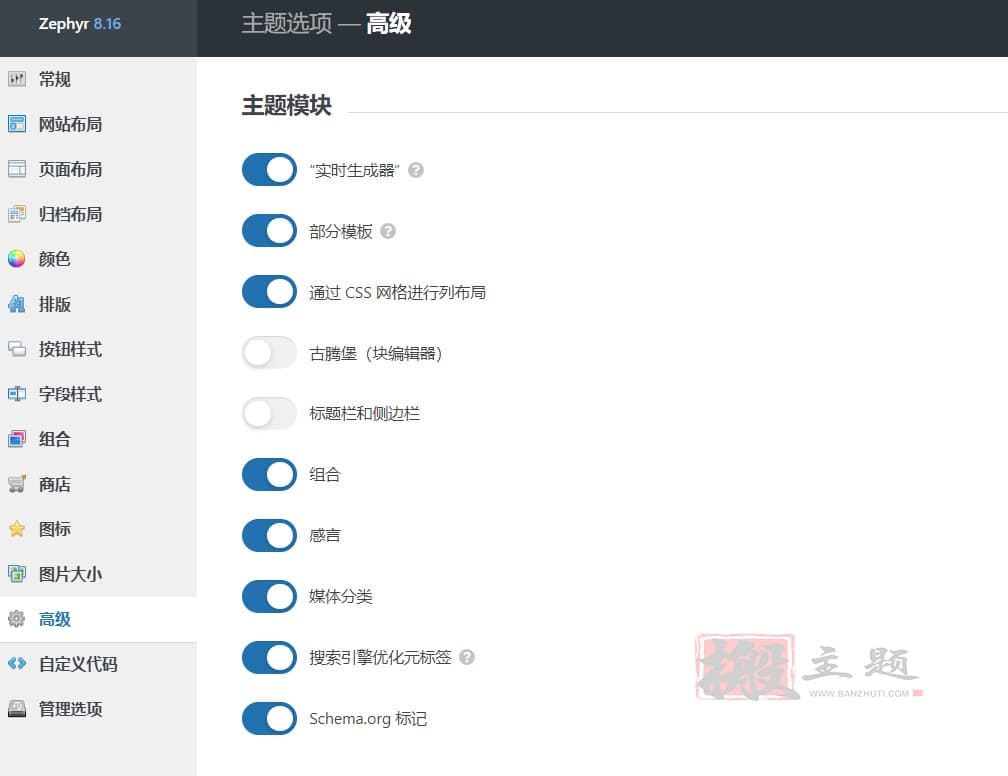The width and height of the screenshot is (1008, 776).
Task: Click the 归档布局 icon
Action: [17, 214]
